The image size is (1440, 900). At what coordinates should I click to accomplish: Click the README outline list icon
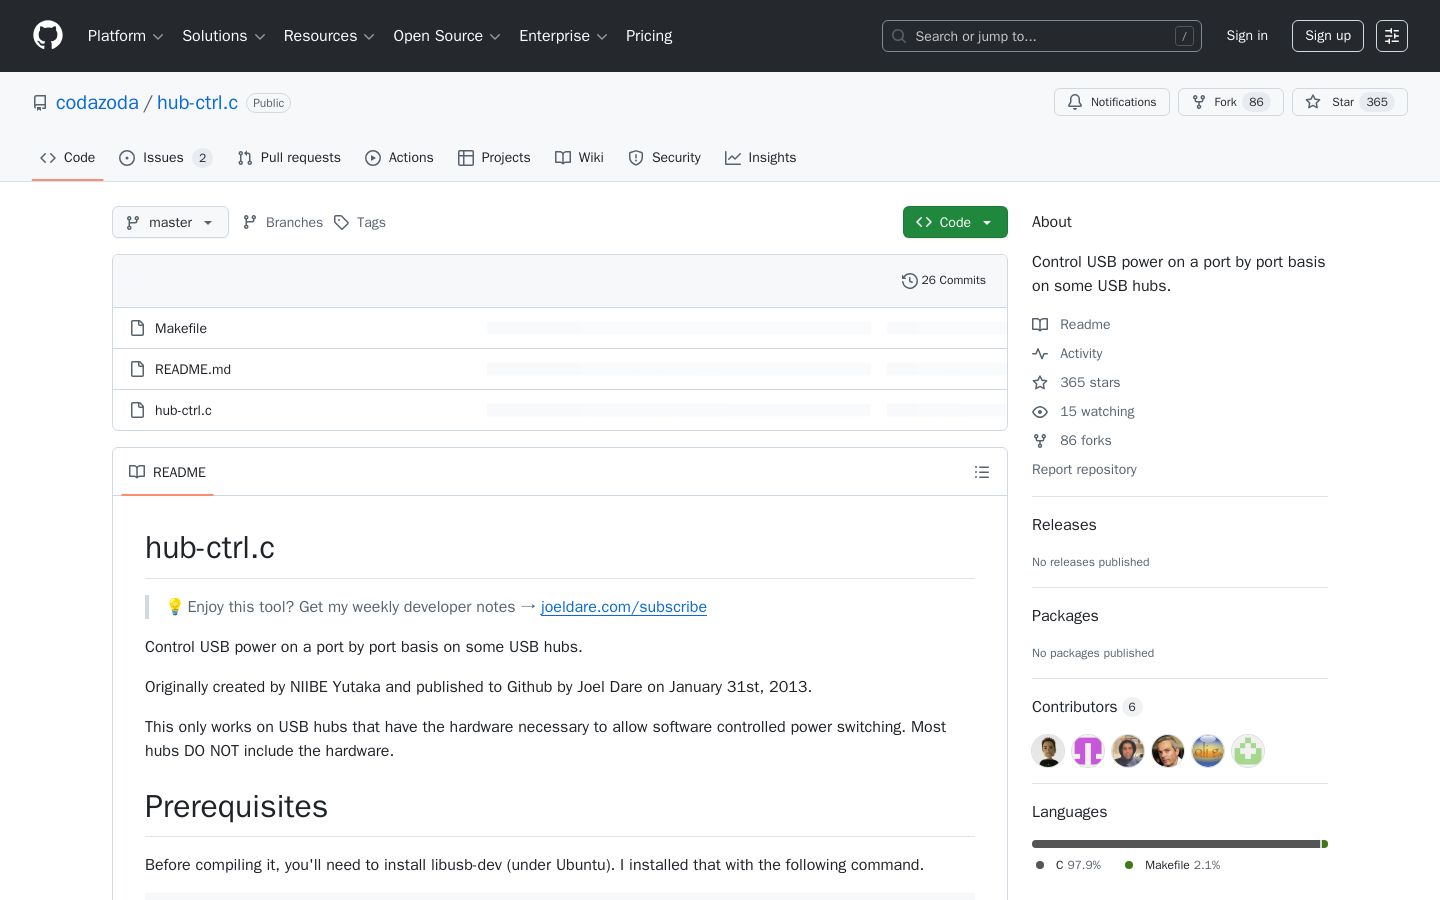tap(982, 472)
